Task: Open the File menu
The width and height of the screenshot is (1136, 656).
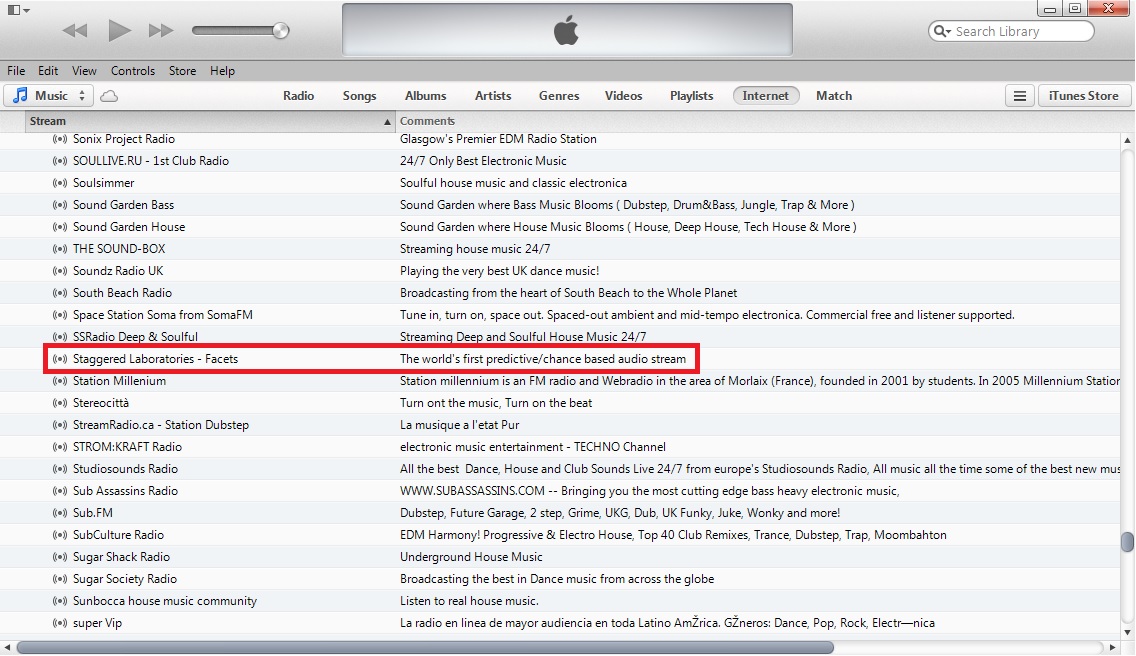Action: pyautogui.click(x=16, y=71)
